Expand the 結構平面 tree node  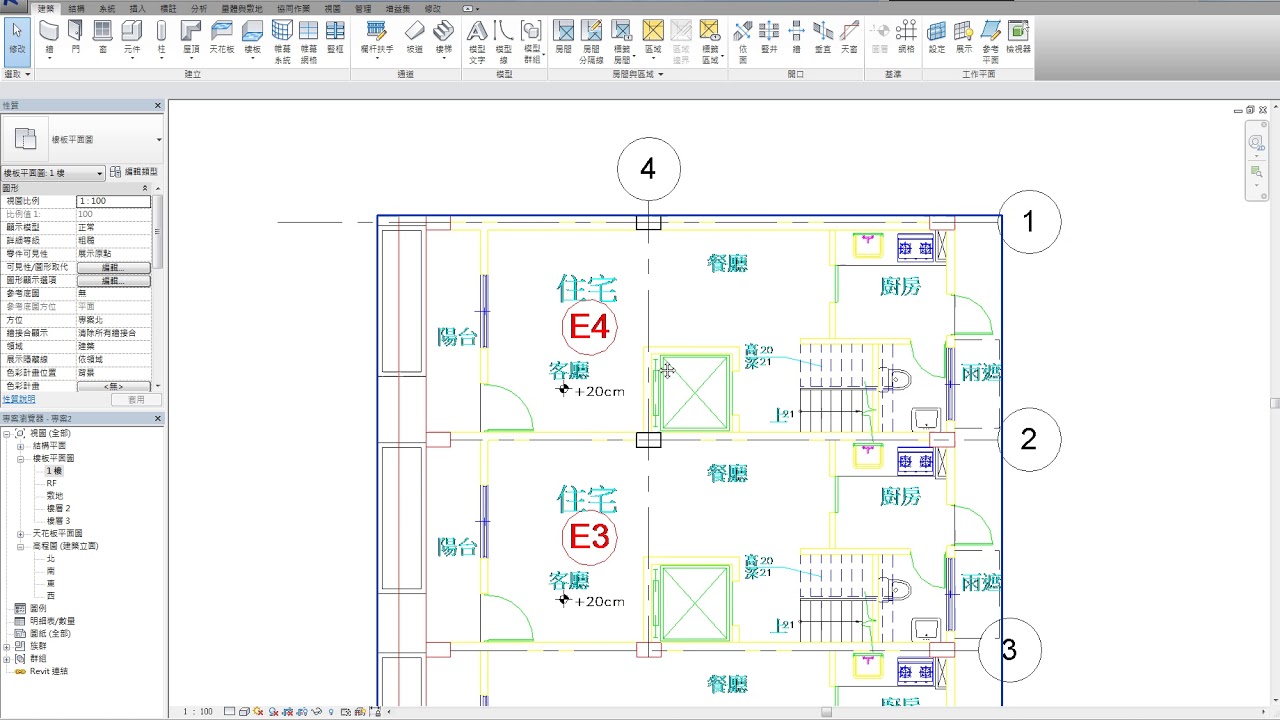pos(21,446)
